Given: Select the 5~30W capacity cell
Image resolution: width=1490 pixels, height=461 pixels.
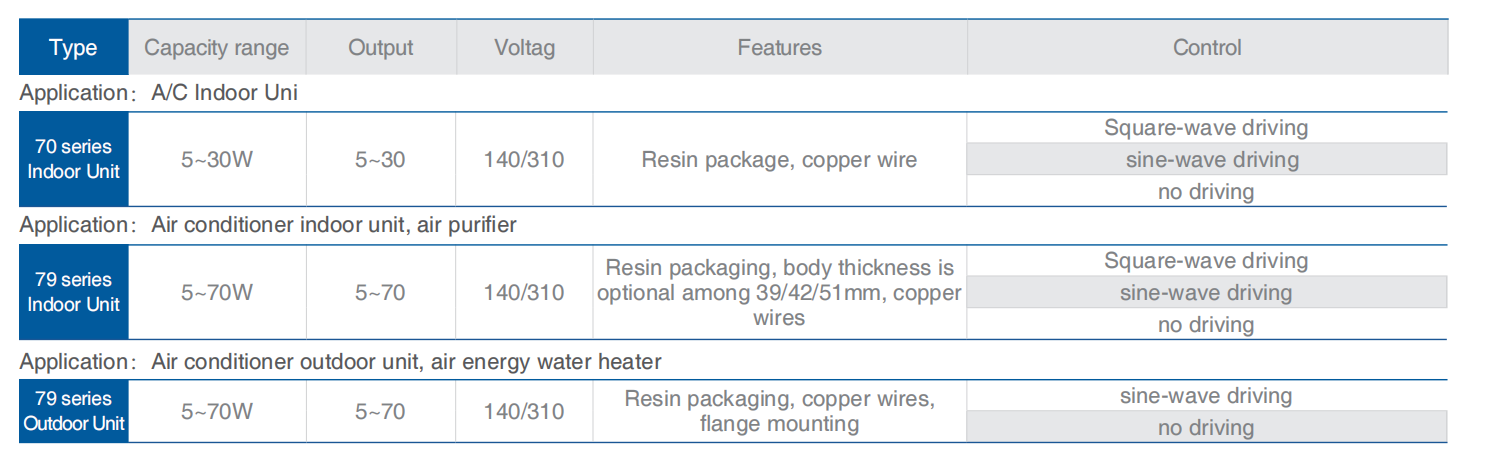Looking at the screenshot, I should (216, 160).
